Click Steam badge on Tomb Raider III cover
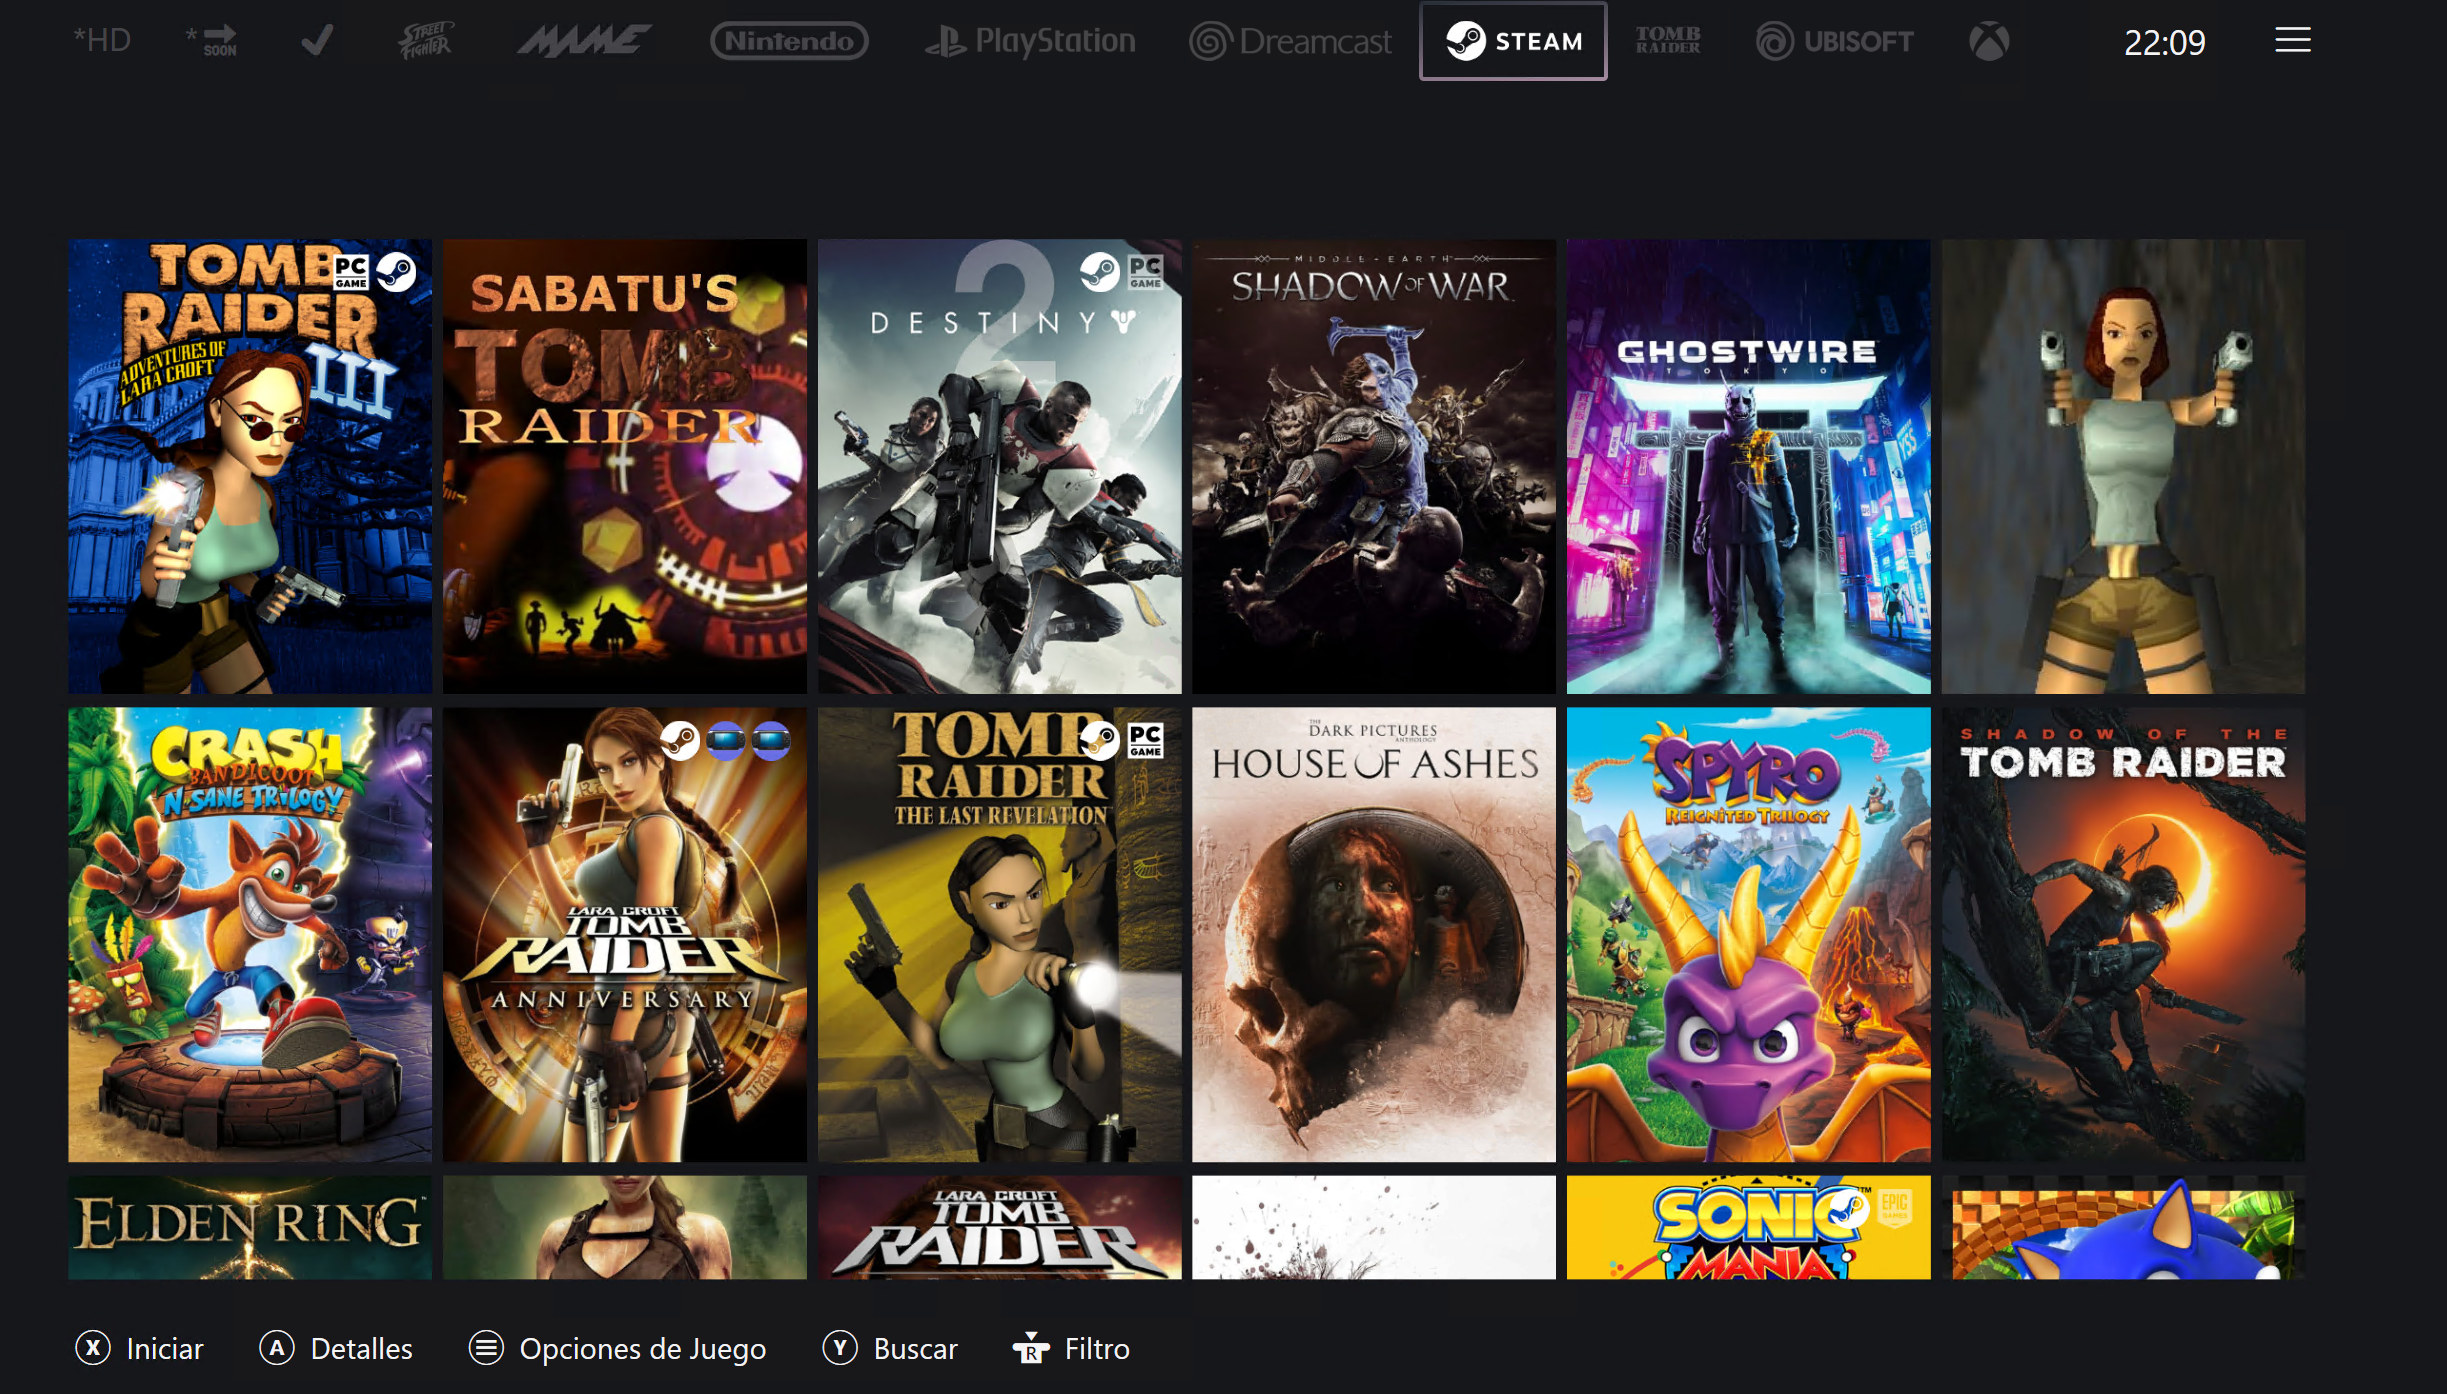 (396, 272)
